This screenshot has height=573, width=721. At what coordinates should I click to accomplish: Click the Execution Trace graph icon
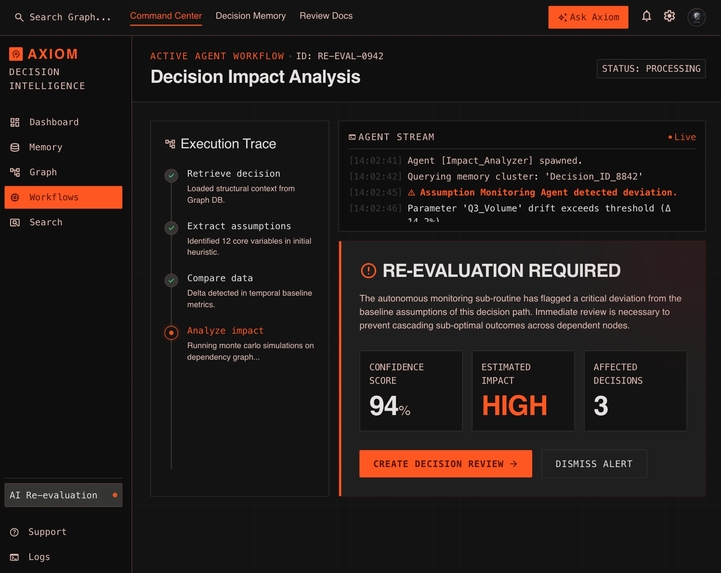170,144
